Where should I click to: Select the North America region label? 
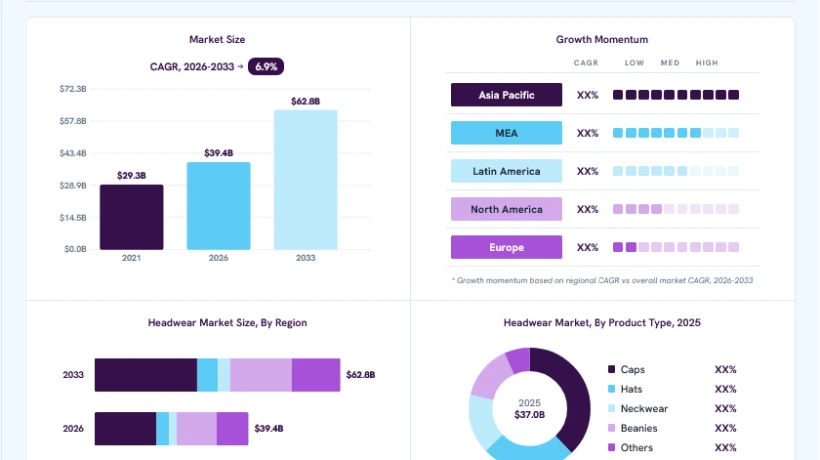click(506, 209)
